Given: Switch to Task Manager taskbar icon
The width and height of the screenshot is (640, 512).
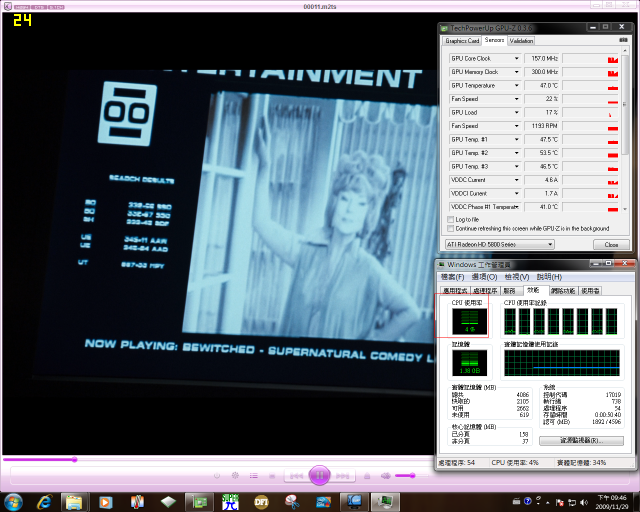Looking at the screenshot, I should 385,502.
